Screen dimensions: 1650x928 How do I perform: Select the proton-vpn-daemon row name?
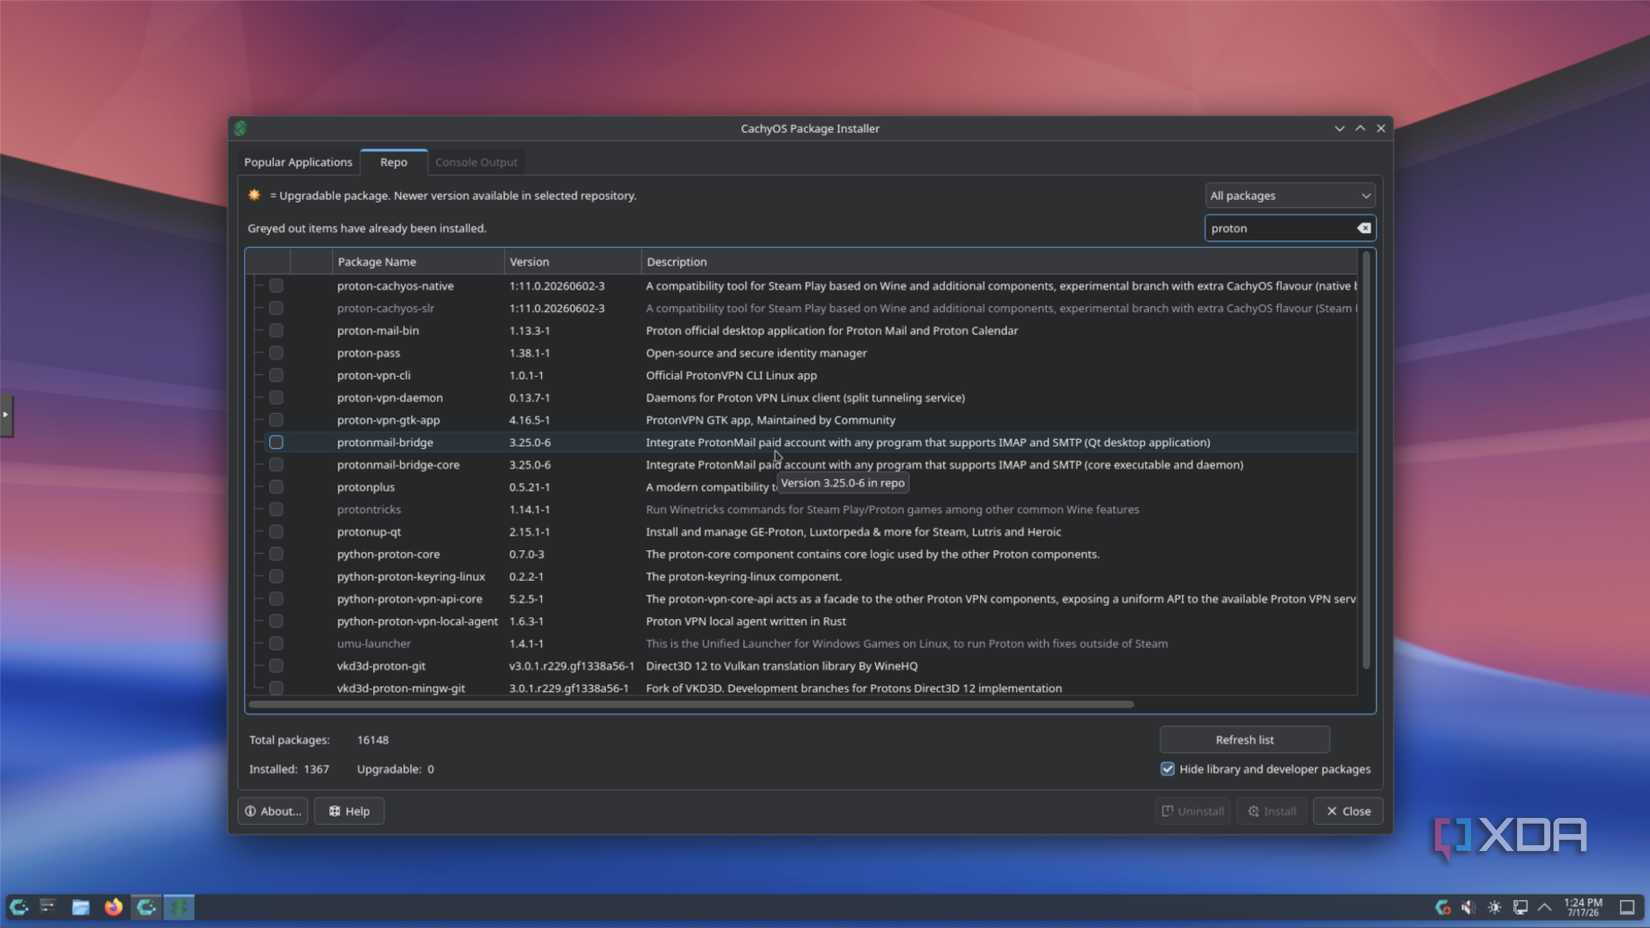point(390,398)
